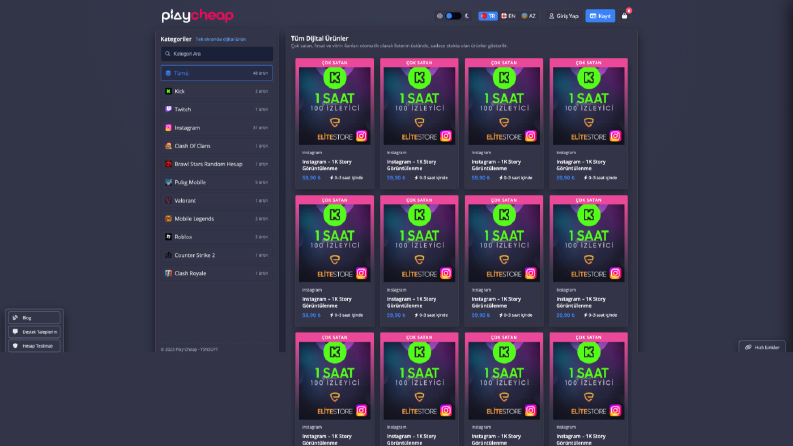The image size is (793, 446).
Task: Focus the Kategori Ara search field
Action: [x=217, y=54]
